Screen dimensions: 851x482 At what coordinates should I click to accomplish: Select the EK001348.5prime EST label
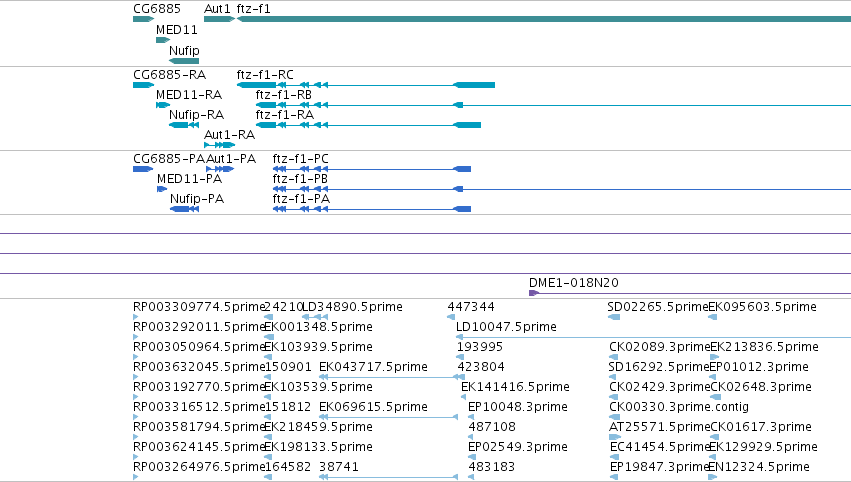pos(318,327)
